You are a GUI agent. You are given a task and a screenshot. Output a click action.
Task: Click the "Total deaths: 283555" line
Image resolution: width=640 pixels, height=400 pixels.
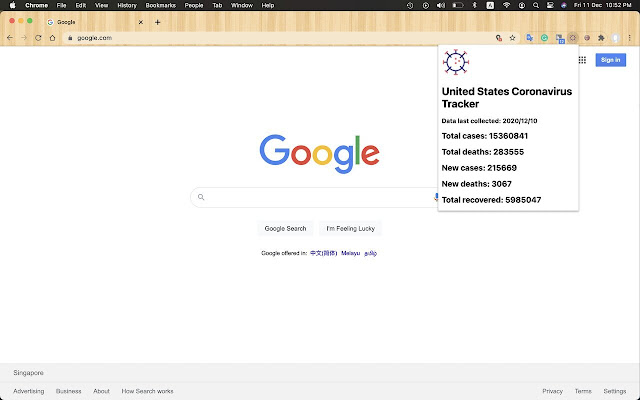pos(483,152)
